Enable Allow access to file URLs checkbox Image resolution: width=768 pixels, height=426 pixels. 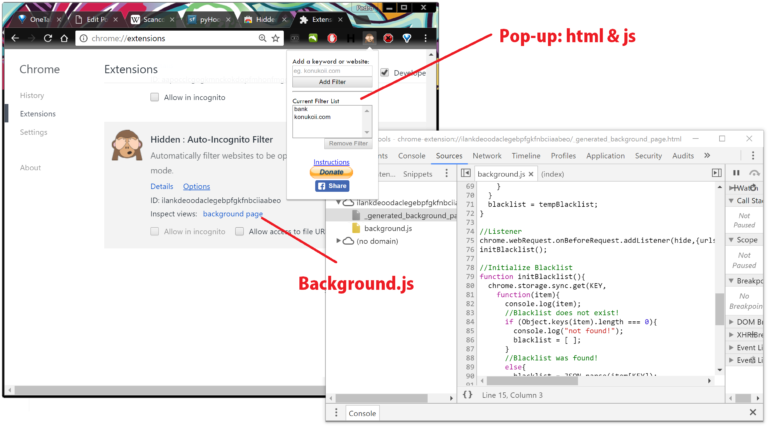point(240,231)
